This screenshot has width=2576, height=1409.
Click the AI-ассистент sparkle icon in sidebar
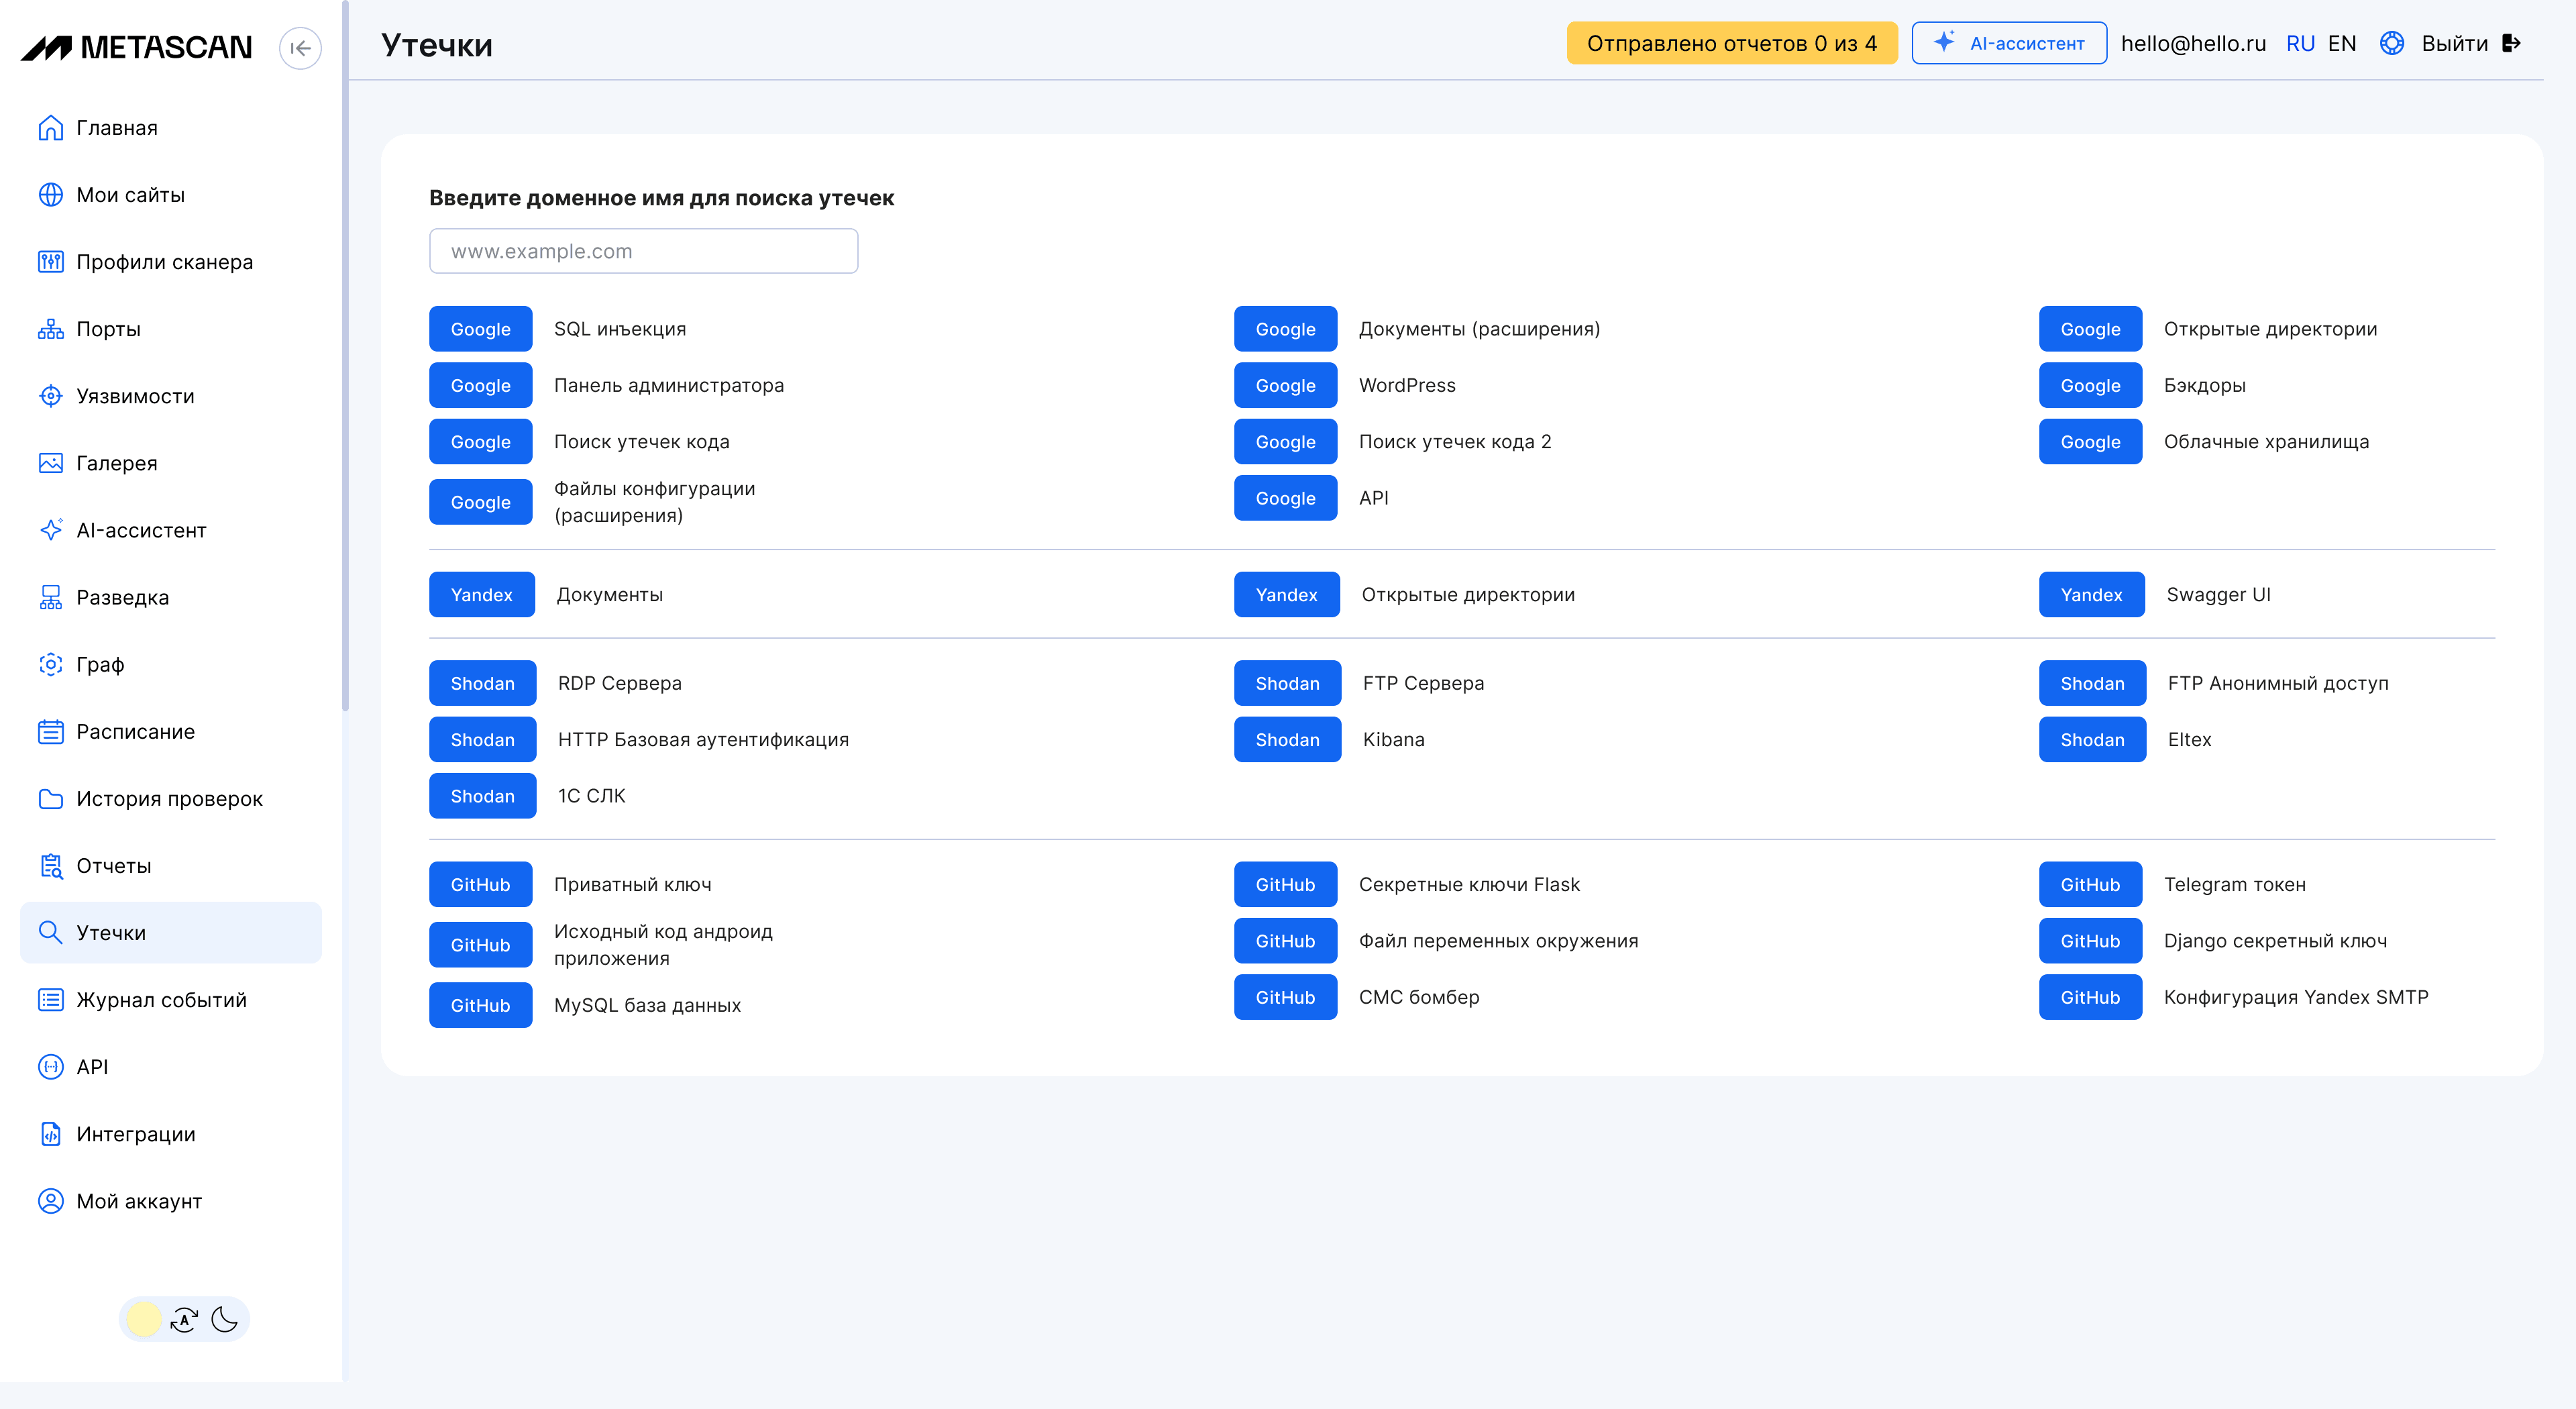[x=50, y=530]
